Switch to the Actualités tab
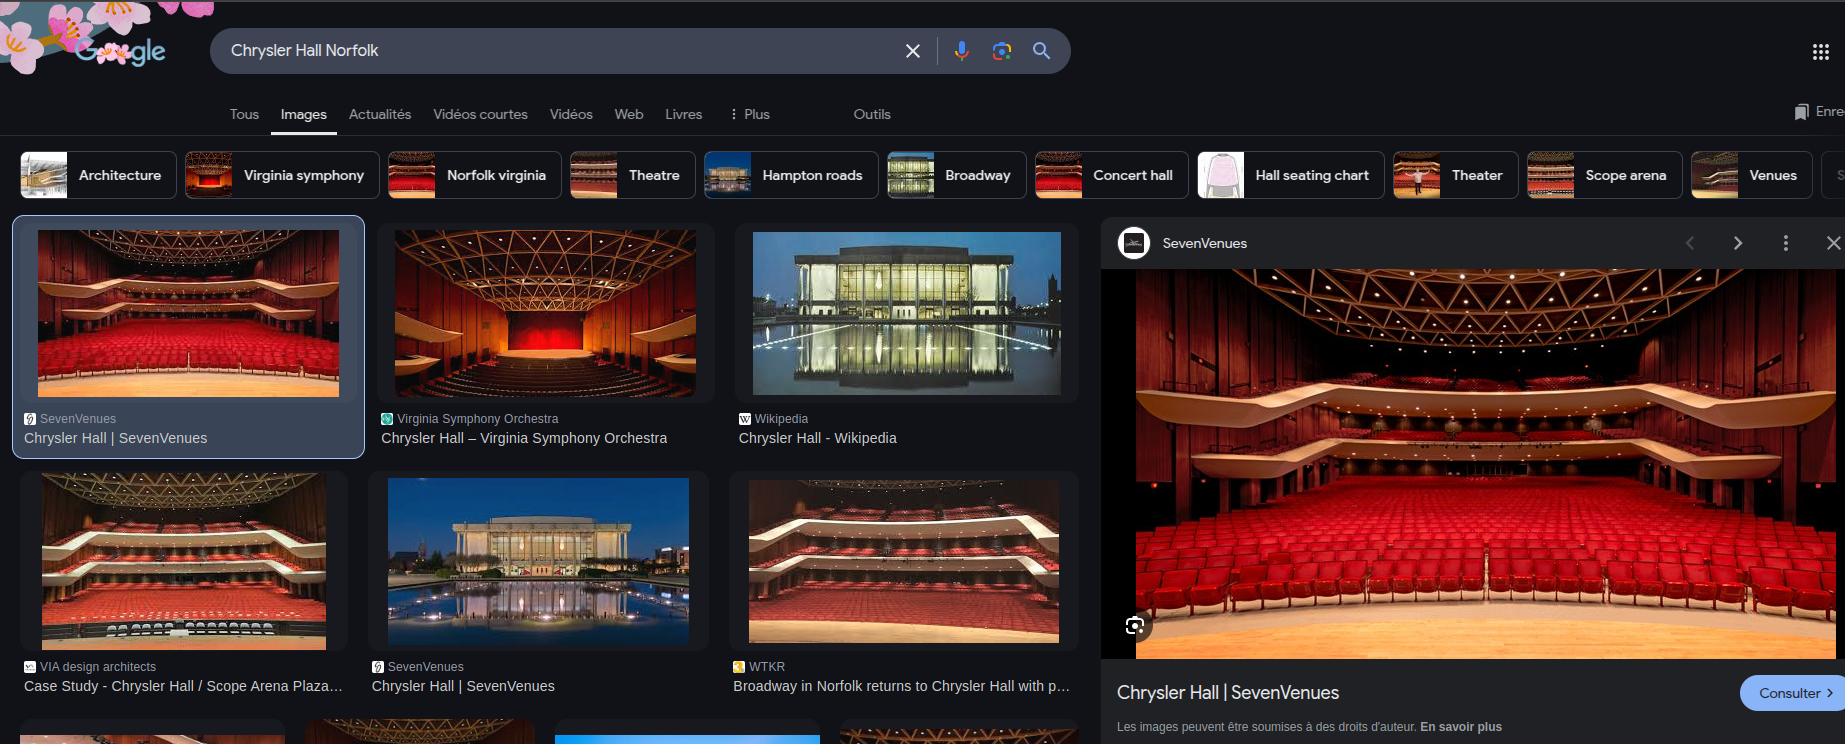Image resolution: width=1845 pixels, height=744 pixels. pyautogui.click(x=380, y=114)
